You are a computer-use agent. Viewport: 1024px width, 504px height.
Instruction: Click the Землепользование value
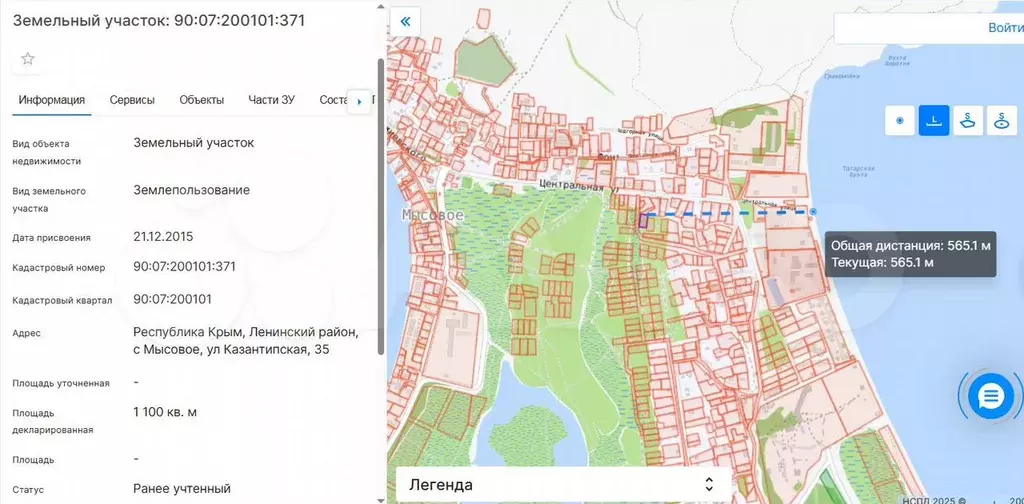[x=191, y=190]
